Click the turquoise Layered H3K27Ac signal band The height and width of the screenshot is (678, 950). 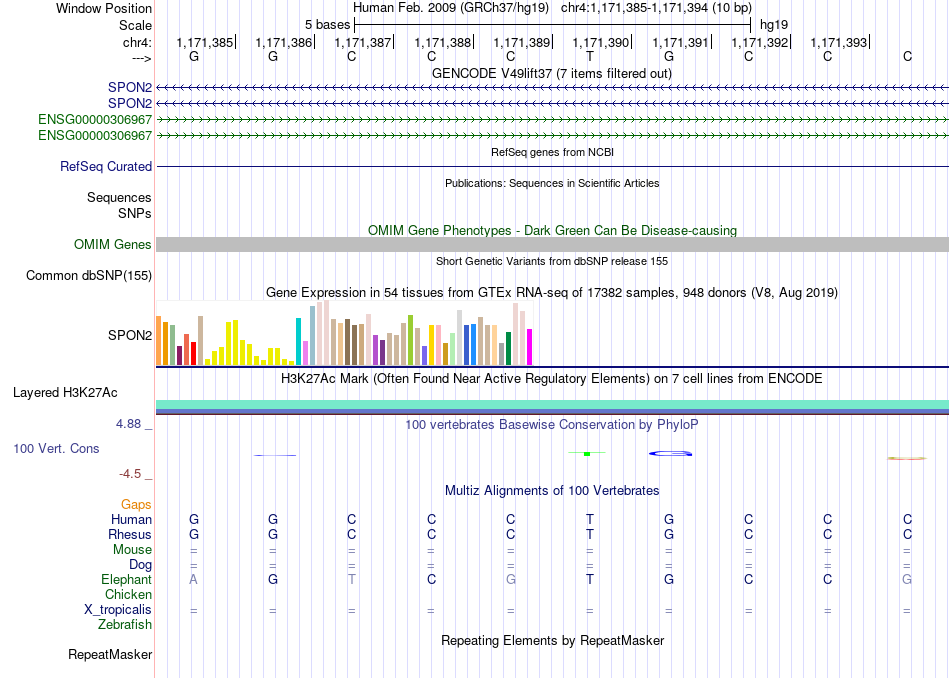point(552,404)
